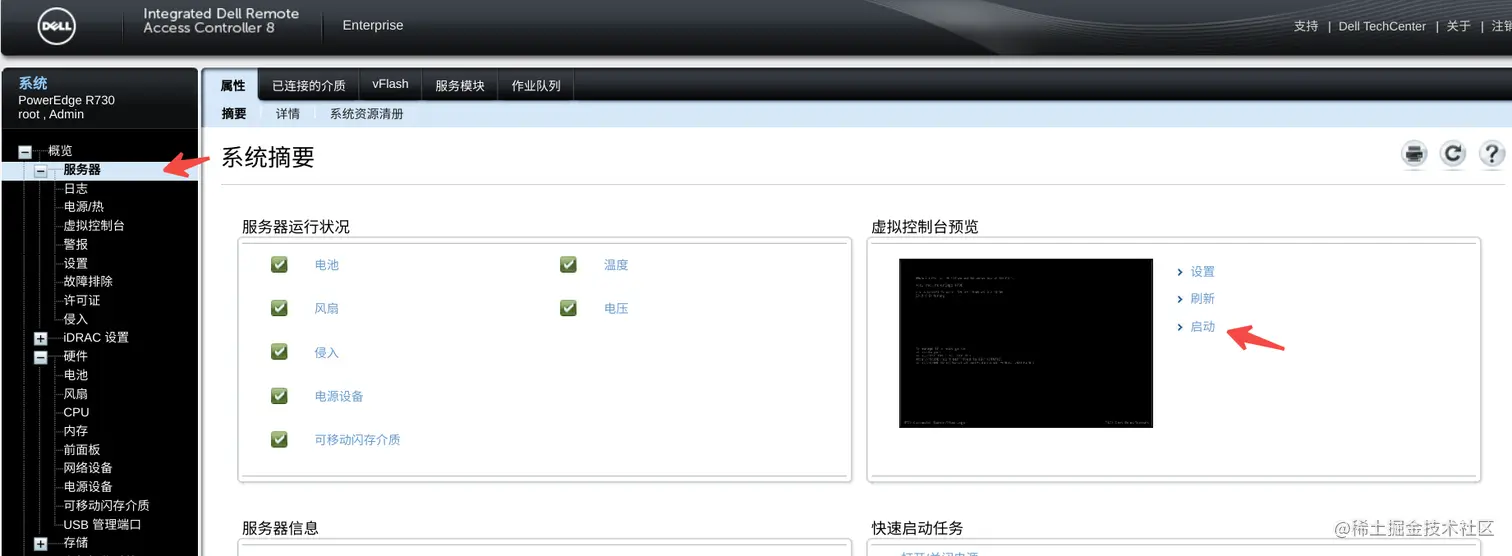Click intrusion green check status icon
This screenshot has width=1512, height=556.
(x=279, y=352)
